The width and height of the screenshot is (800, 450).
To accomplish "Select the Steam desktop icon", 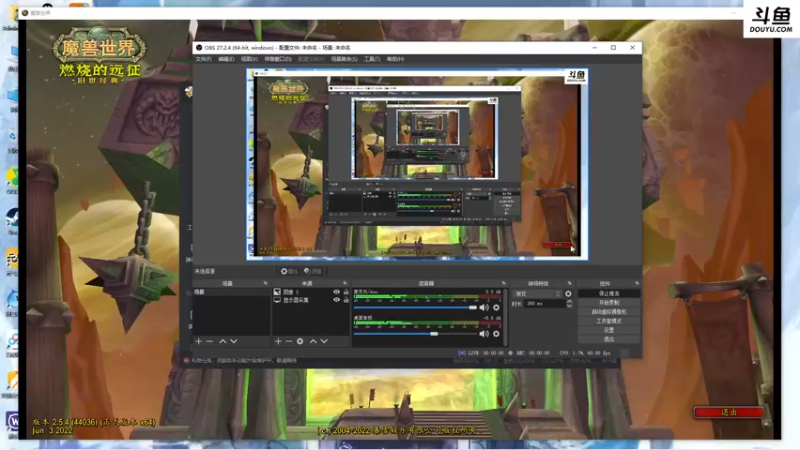I will click(x=12, y=219).
